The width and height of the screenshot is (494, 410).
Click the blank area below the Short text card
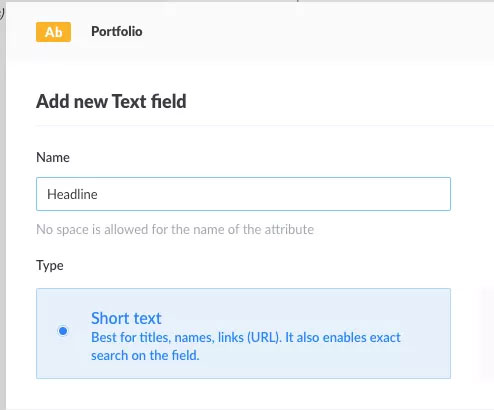point(243,395)
